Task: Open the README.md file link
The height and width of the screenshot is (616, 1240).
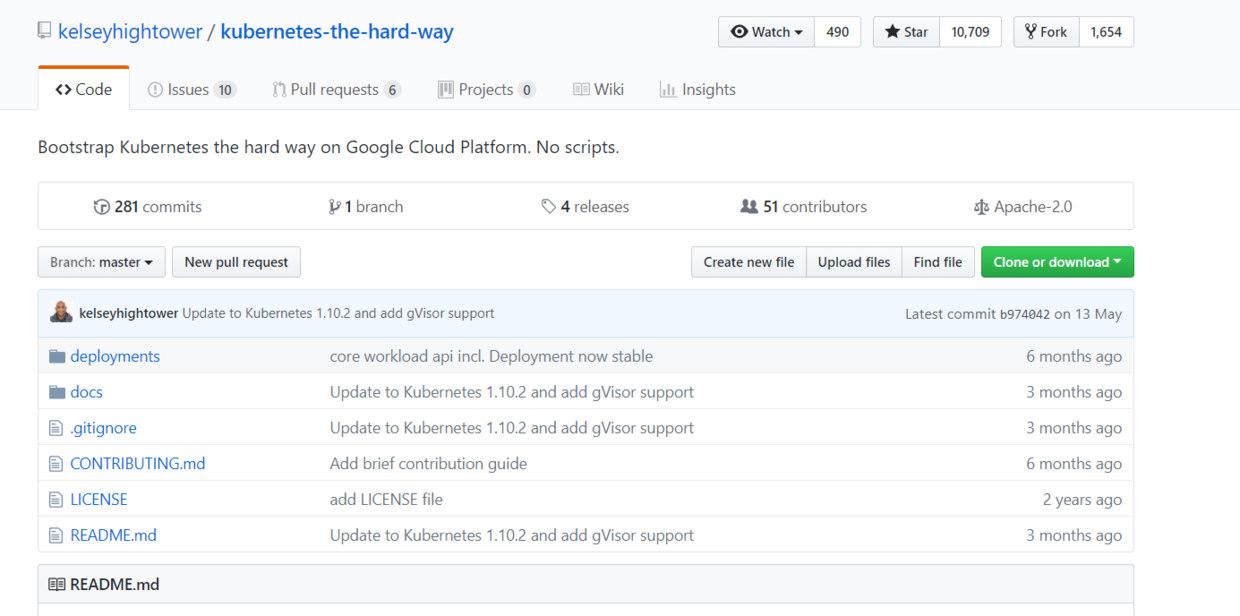Action: pos(113,535)
